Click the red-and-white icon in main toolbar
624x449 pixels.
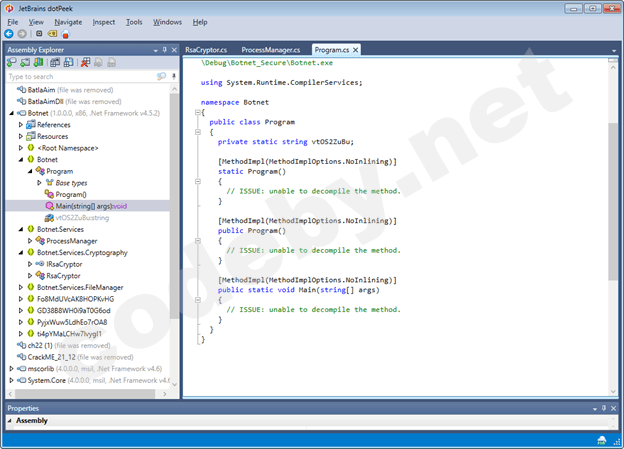point(65,33)
